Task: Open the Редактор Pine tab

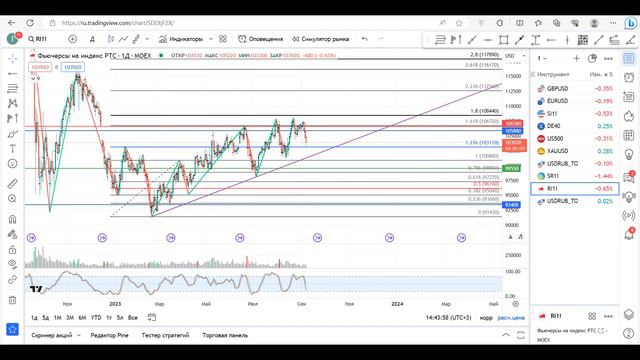Action: [x=109, y=335]
